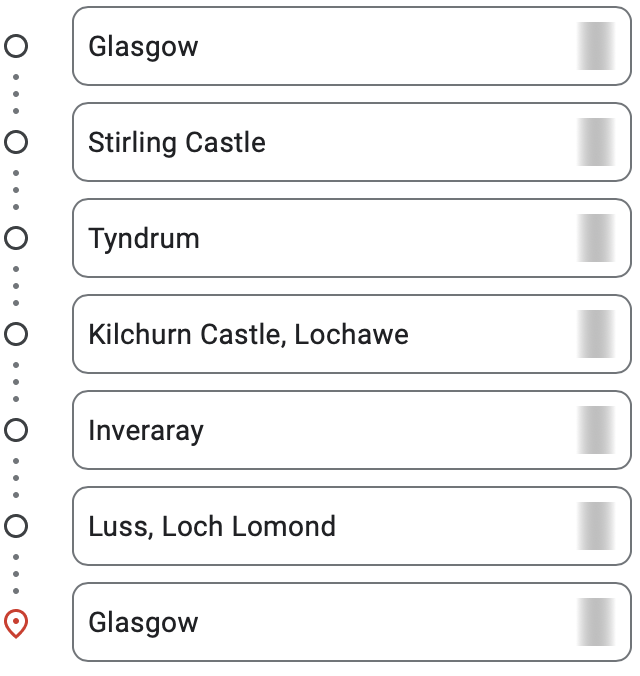Click the circle marker for Kilchurn Castle, Lochawe
The image size is (640, 676).
pos(16,334)
